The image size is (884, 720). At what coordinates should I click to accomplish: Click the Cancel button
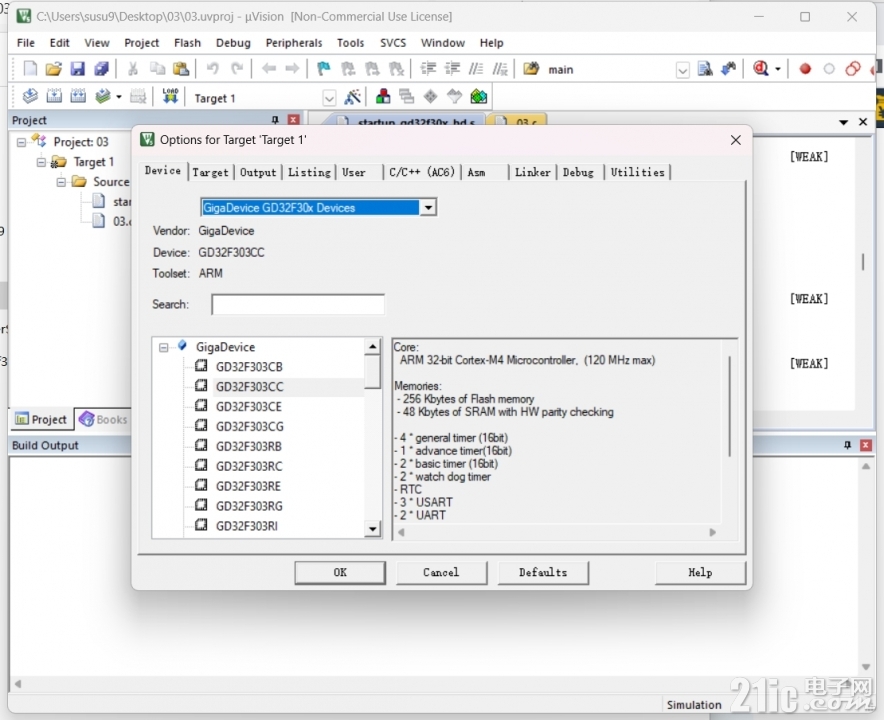pos(441,572)
